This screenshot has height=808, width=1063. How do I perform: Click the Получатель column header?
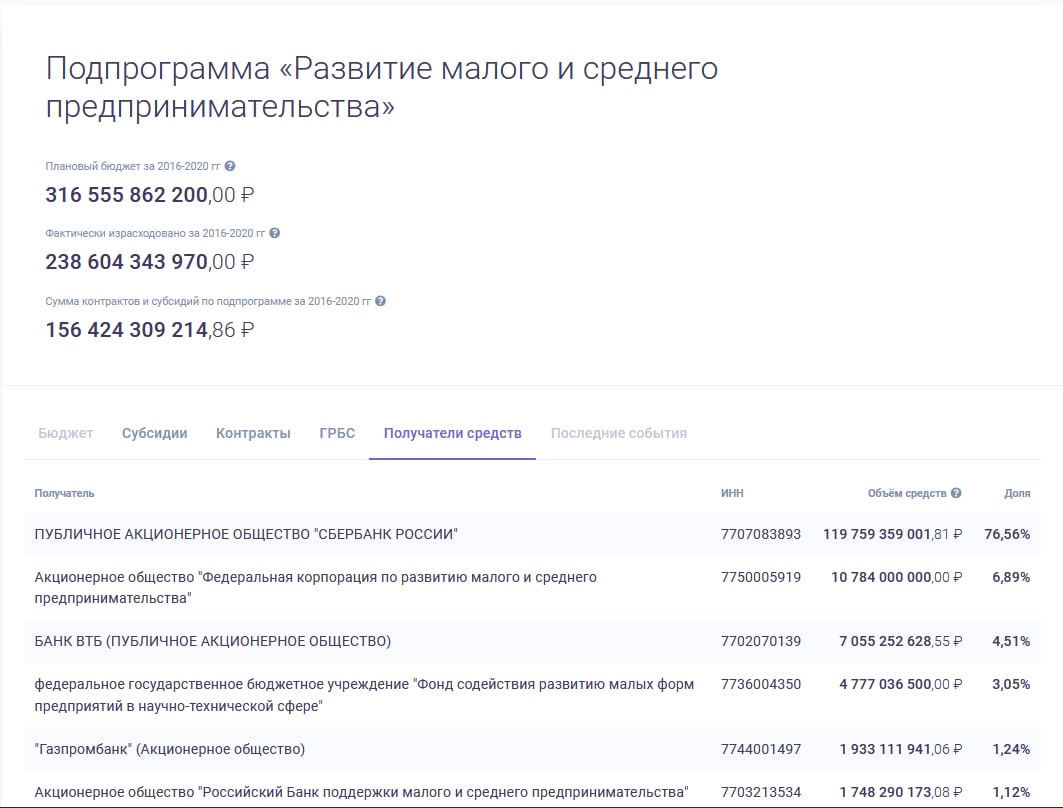point(64,493)
